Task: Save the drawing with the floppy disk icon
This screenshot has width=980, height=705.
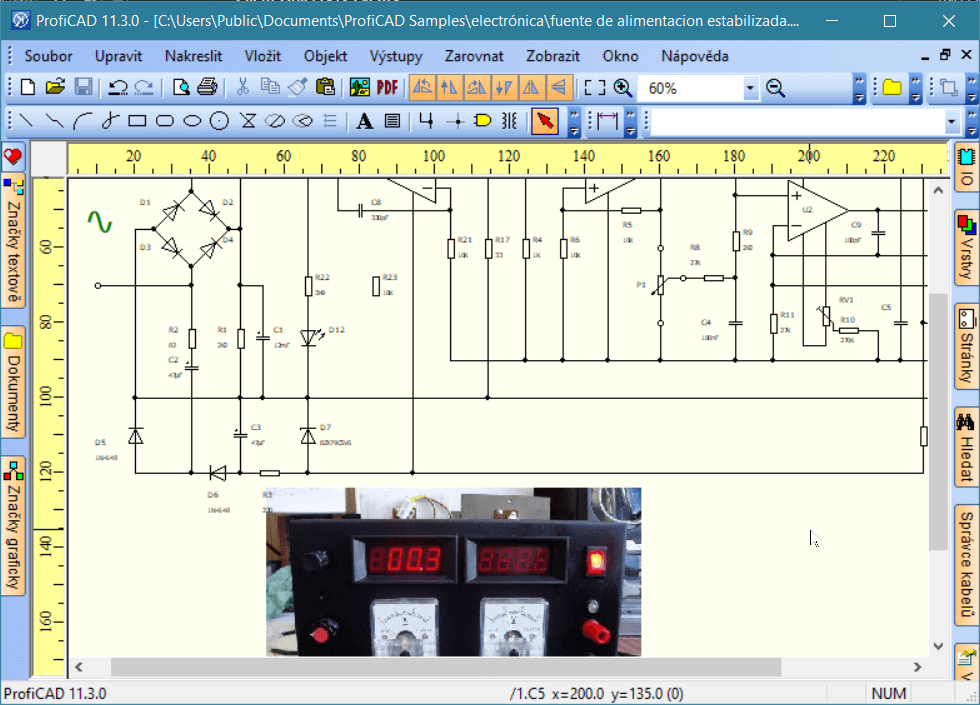Action: [x=84, y=88]
